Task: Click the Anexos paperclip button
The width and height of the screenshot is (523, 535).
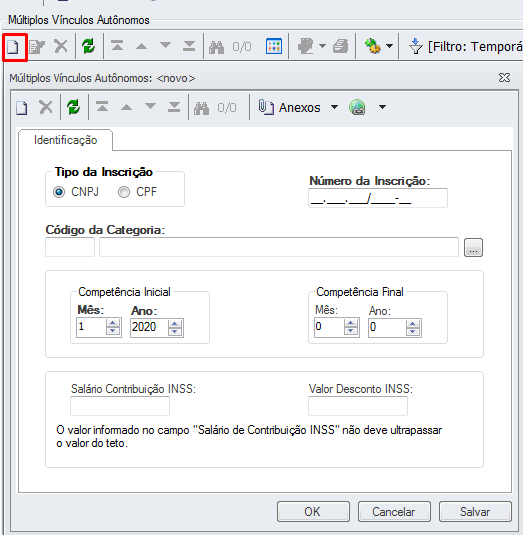Action: pyautogui.click(x=289, y=107)
